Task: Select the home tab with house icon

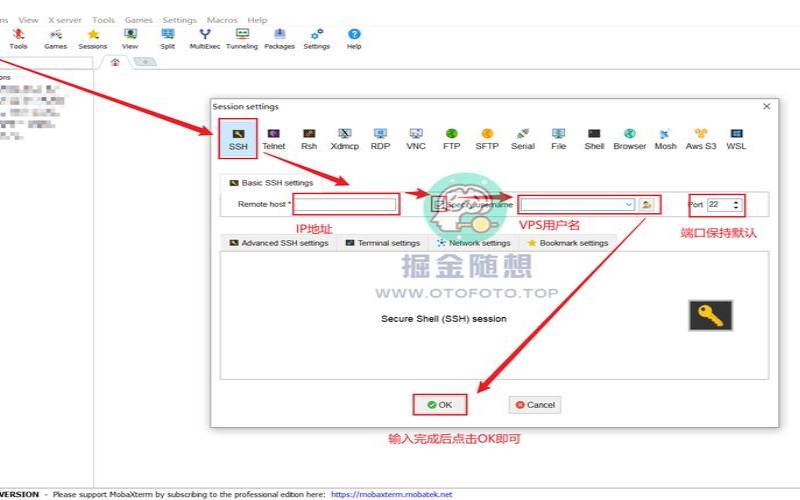Action: (115, 62)
